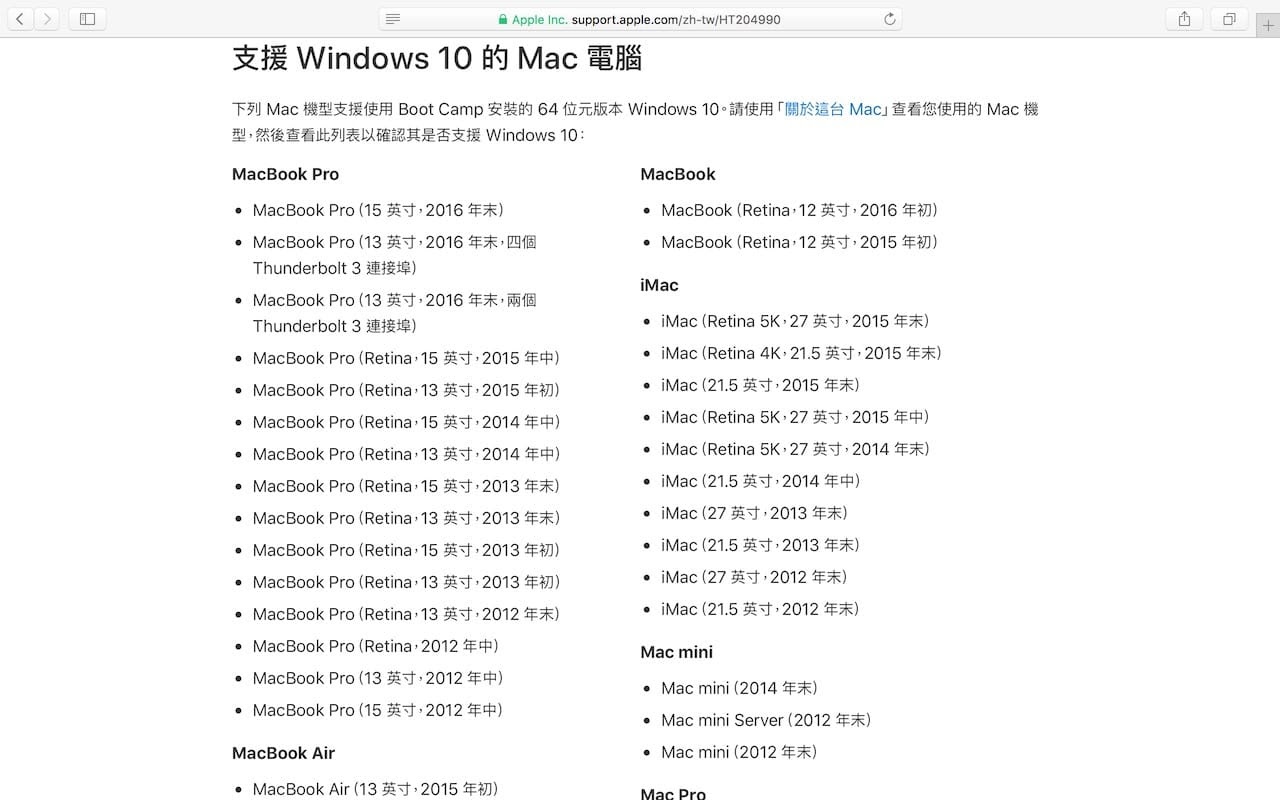Click MacBook Pro 13 英寸 2016 四個 Thunderbolt entry
1280x800 pixels.
395,255
